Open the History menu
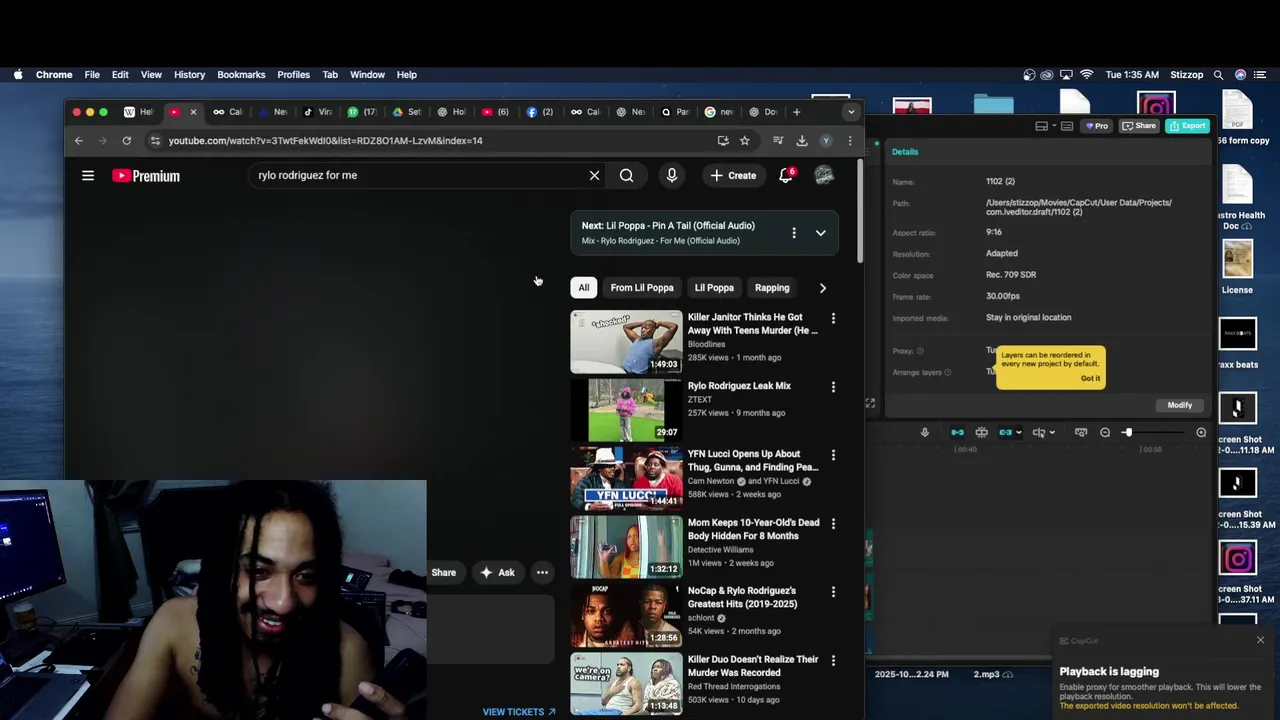The width and height of the screenshot is (1280, 720). pos(189,75)
